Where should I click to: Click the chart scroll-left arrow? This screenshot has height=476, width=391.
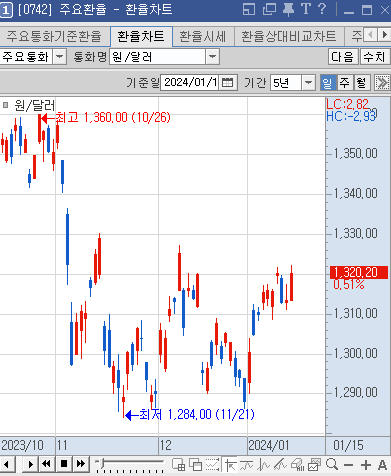point(6,464)
